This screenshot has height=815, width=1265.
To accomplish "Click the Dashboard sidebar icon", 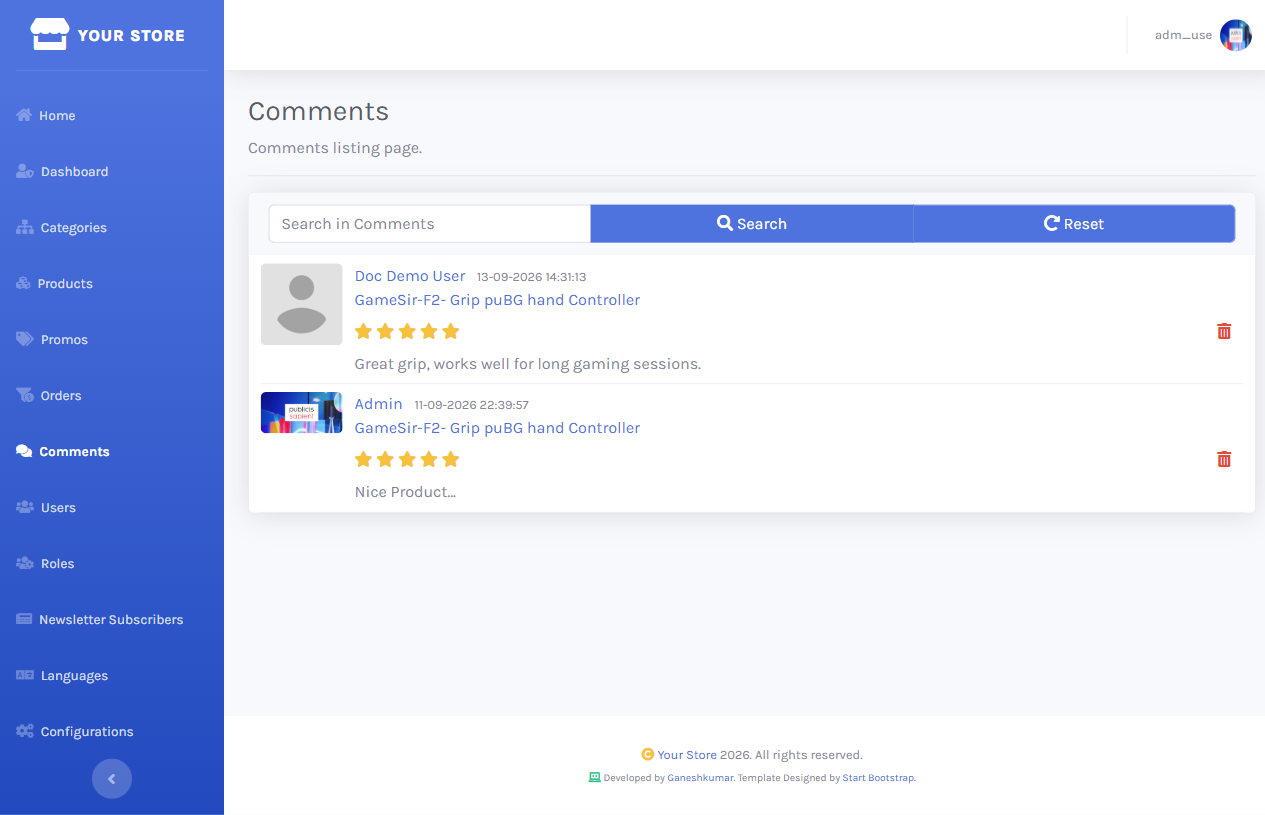I will [25, 171].
